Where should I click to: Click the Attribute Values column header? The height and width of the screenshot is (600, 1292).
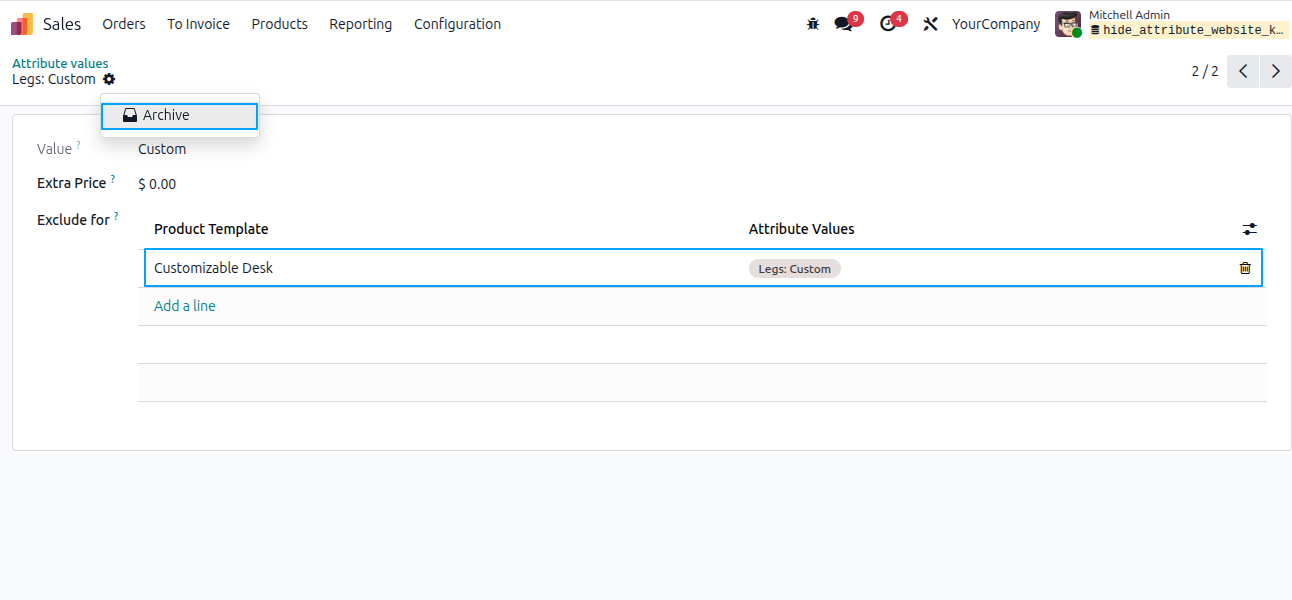tap(802, 229)
